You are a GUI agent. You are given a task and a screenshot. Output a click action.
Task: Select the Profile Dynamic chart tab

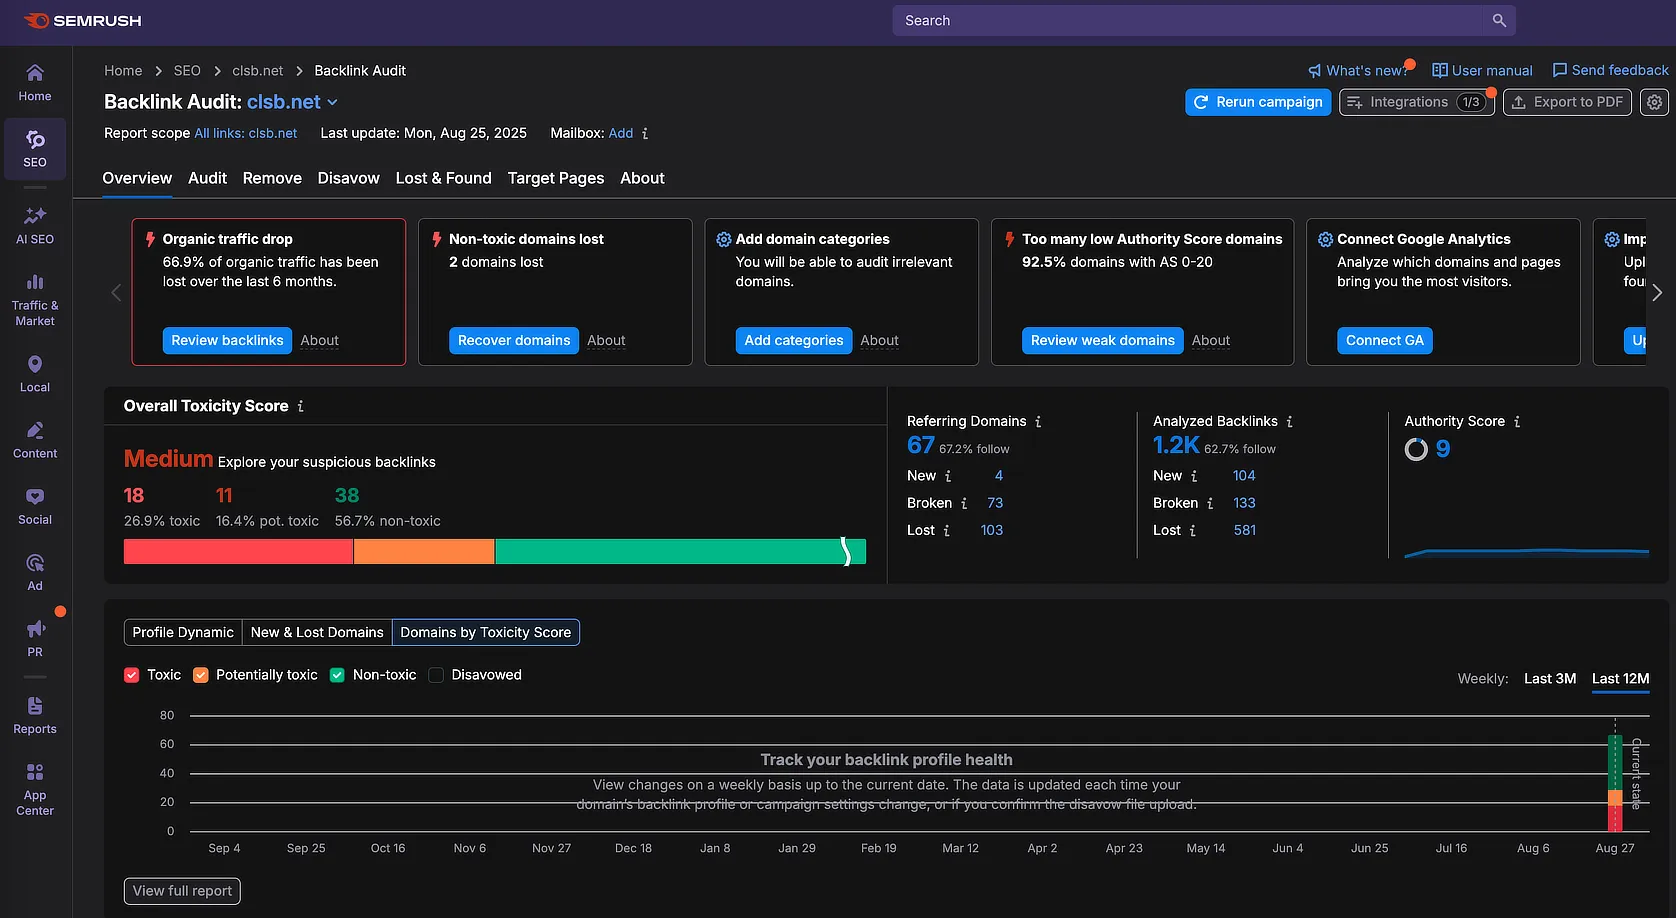coord(183,632)
